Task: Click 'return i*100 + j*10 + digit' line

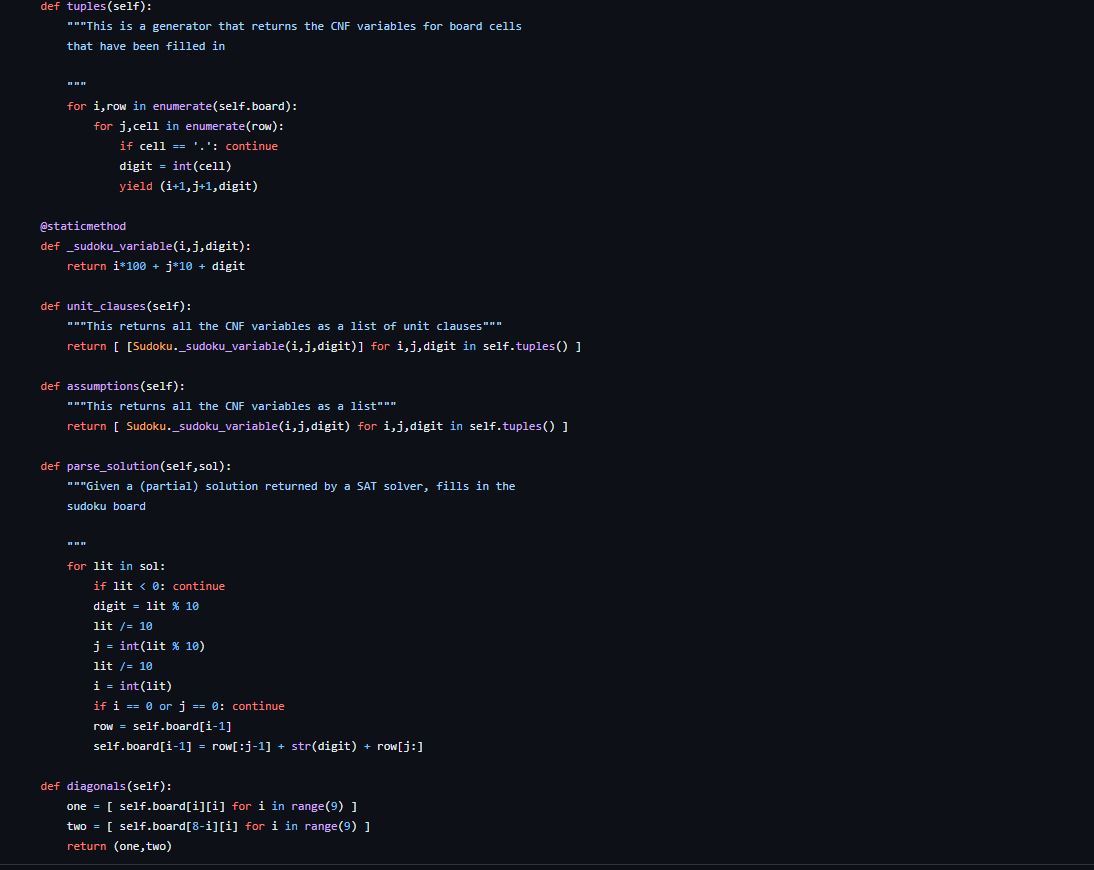Action: 156,266
